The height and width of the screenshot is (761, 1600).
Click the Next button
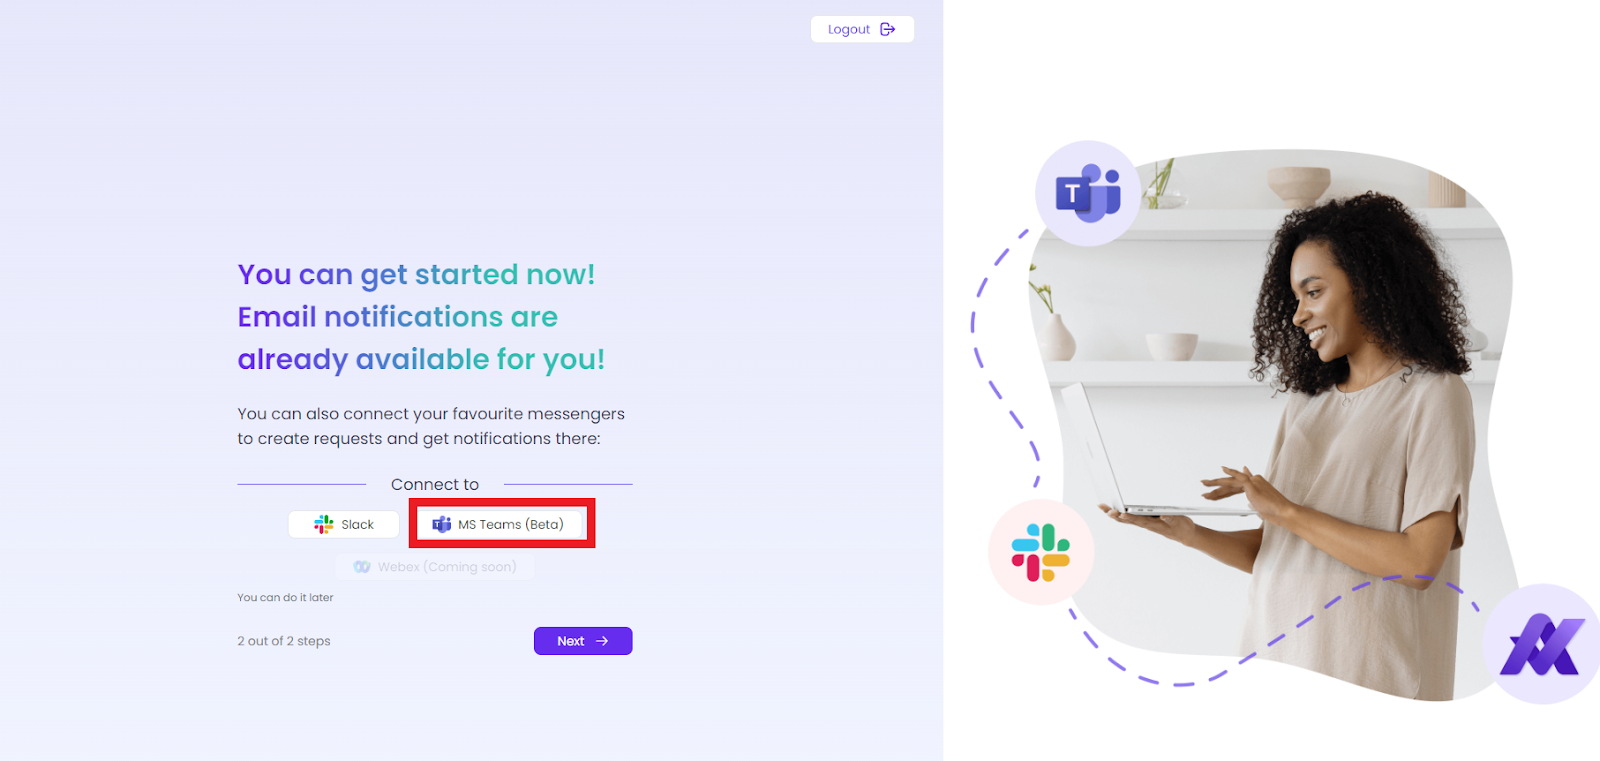pyautogui.click(x=583, y=641)
